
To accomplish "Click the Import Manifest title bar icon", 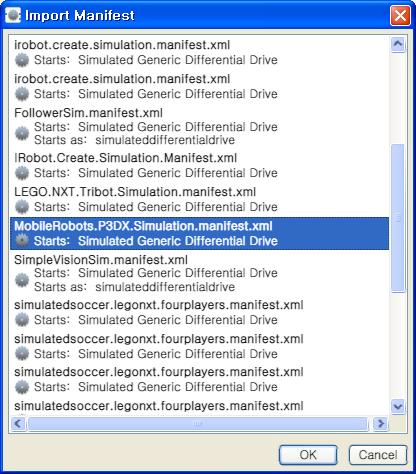I will click(x=13, y=15).
